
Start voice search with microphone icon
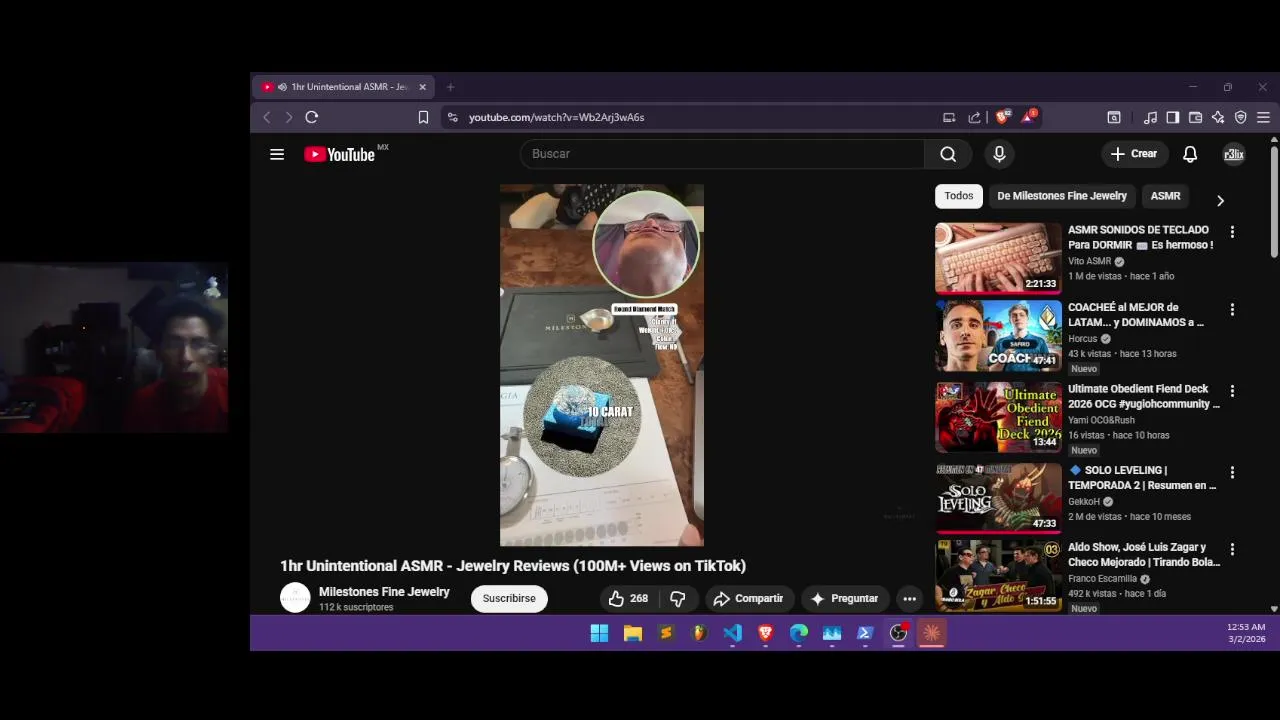click(998, 154)
